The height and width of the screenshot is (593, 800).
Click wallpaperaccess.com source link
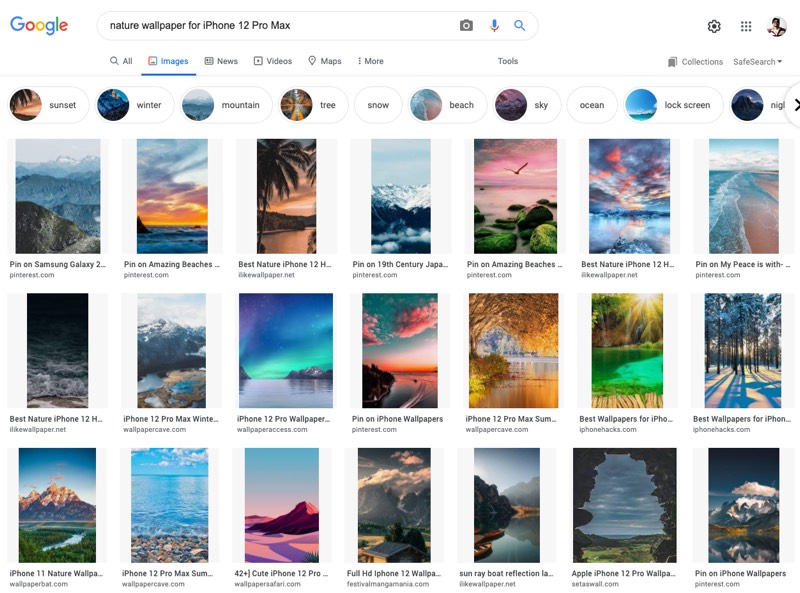click(272, 430)
